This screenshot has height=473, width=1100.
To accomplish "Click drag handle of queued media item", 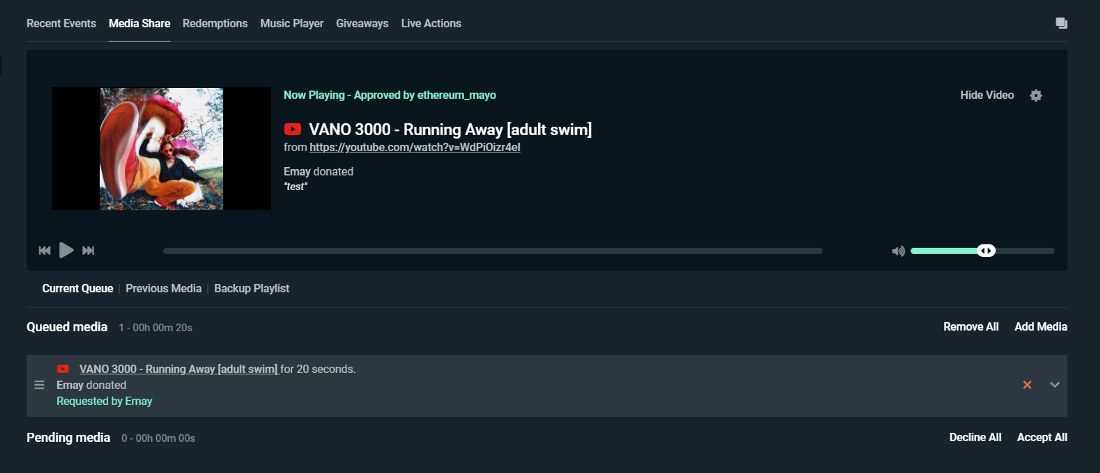I will tap(39, 385).
